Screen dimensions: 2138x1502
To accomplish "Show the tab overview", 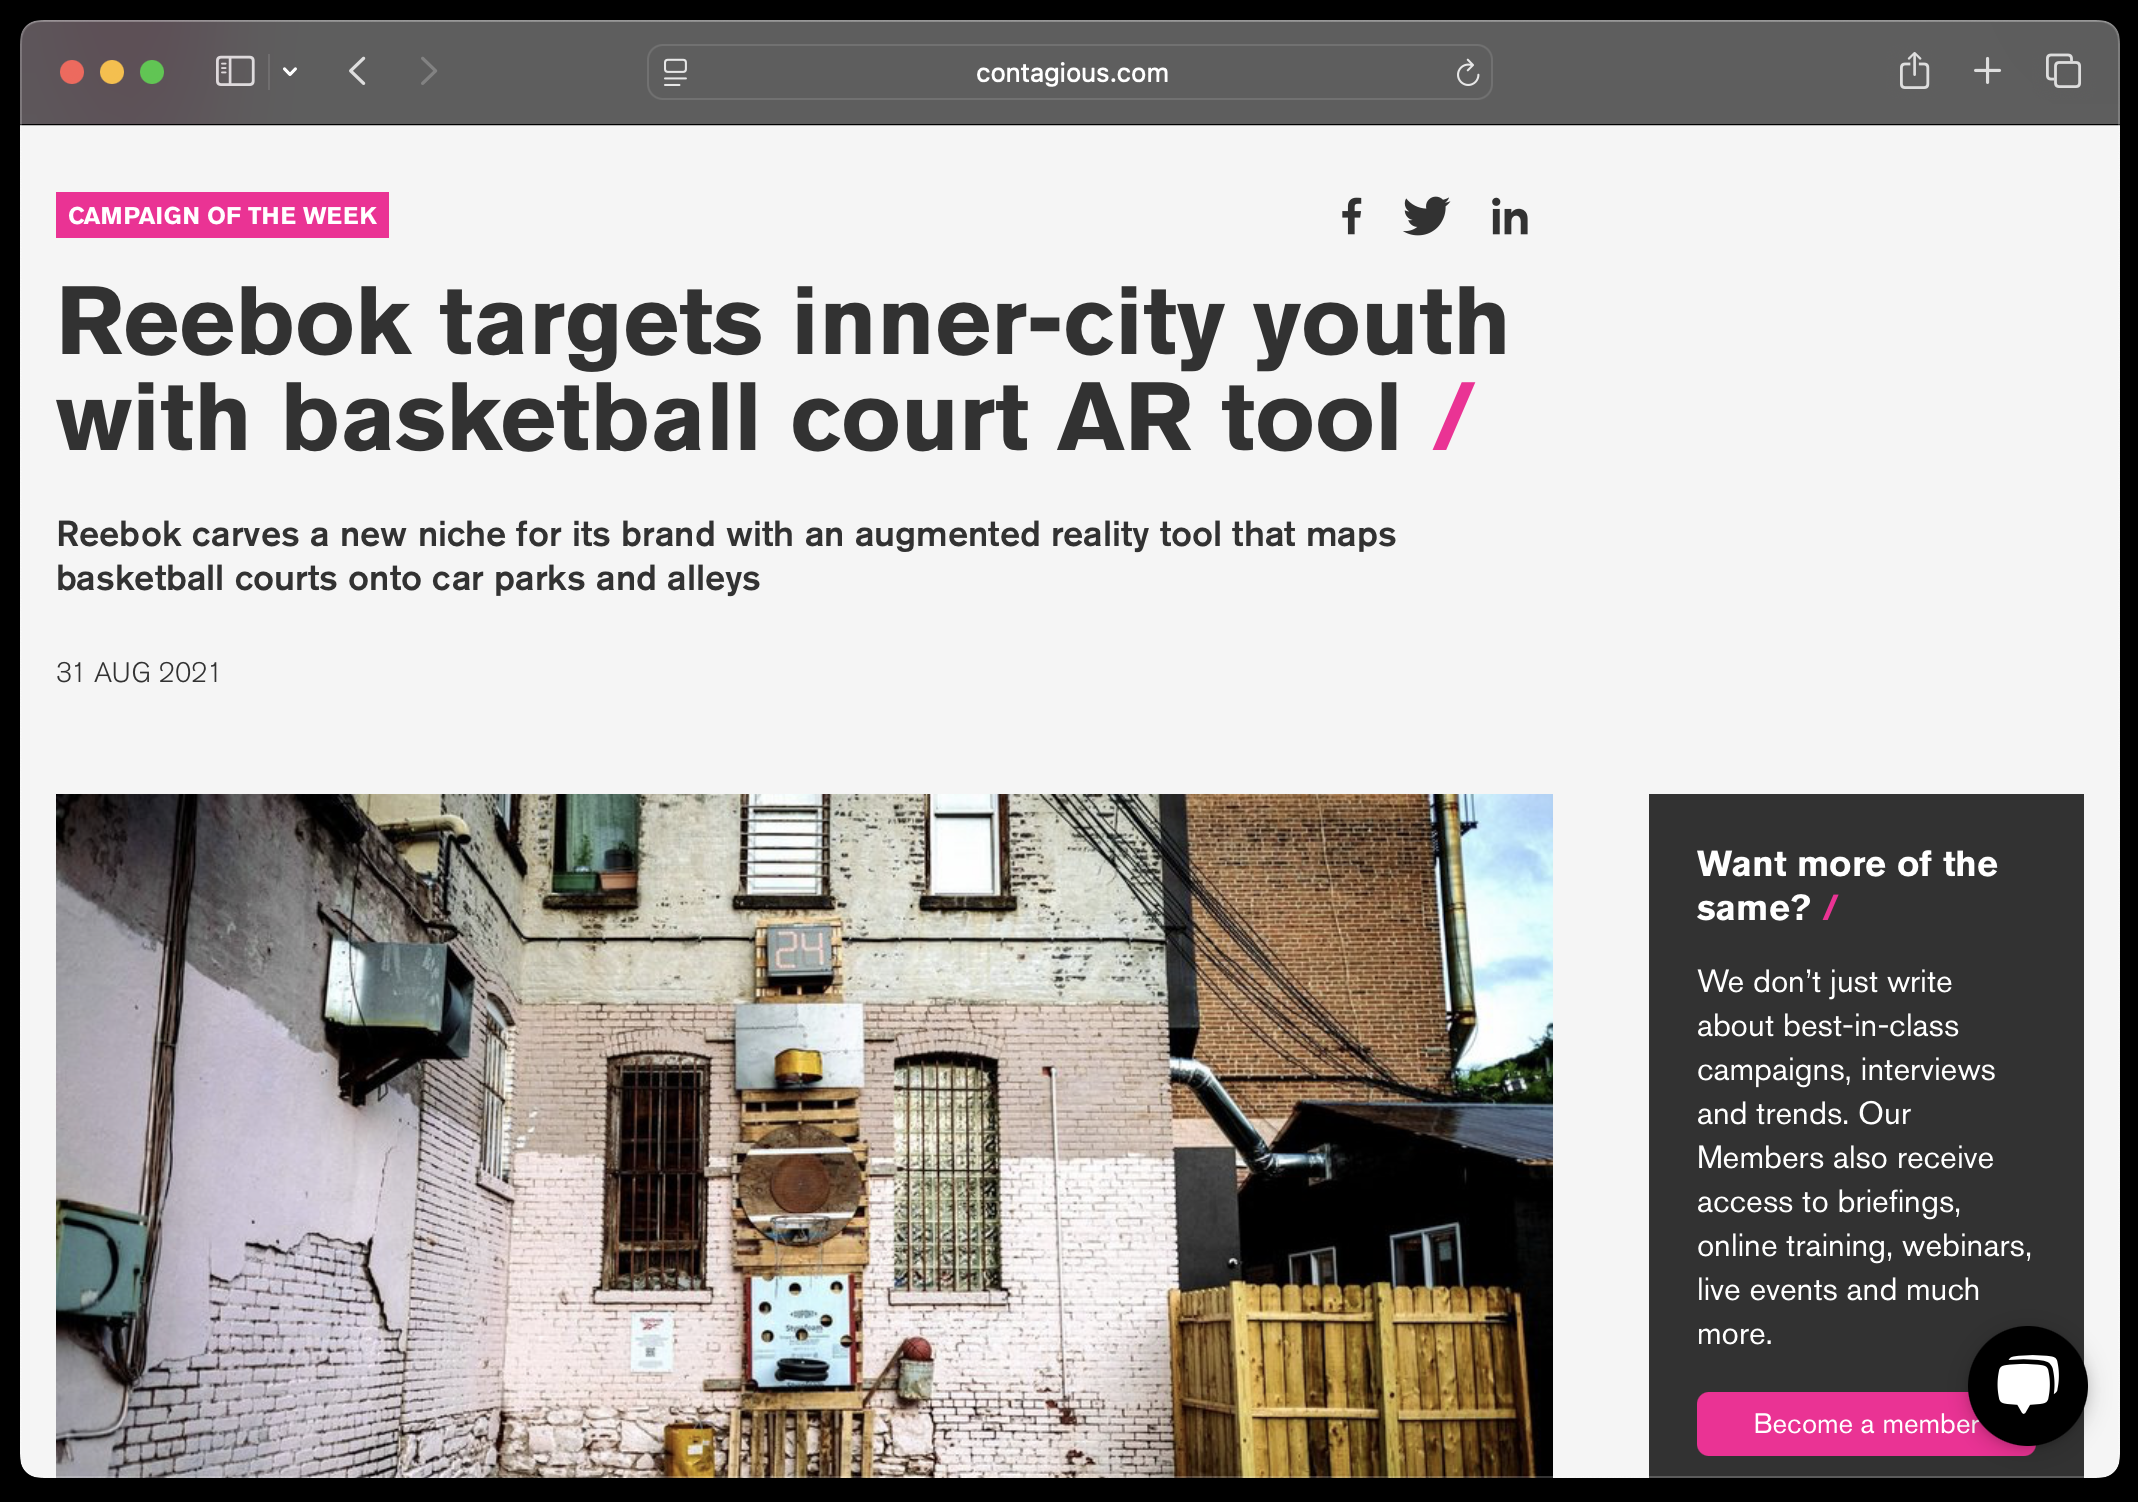I will pyautogui.click(x=2063, y=72).
